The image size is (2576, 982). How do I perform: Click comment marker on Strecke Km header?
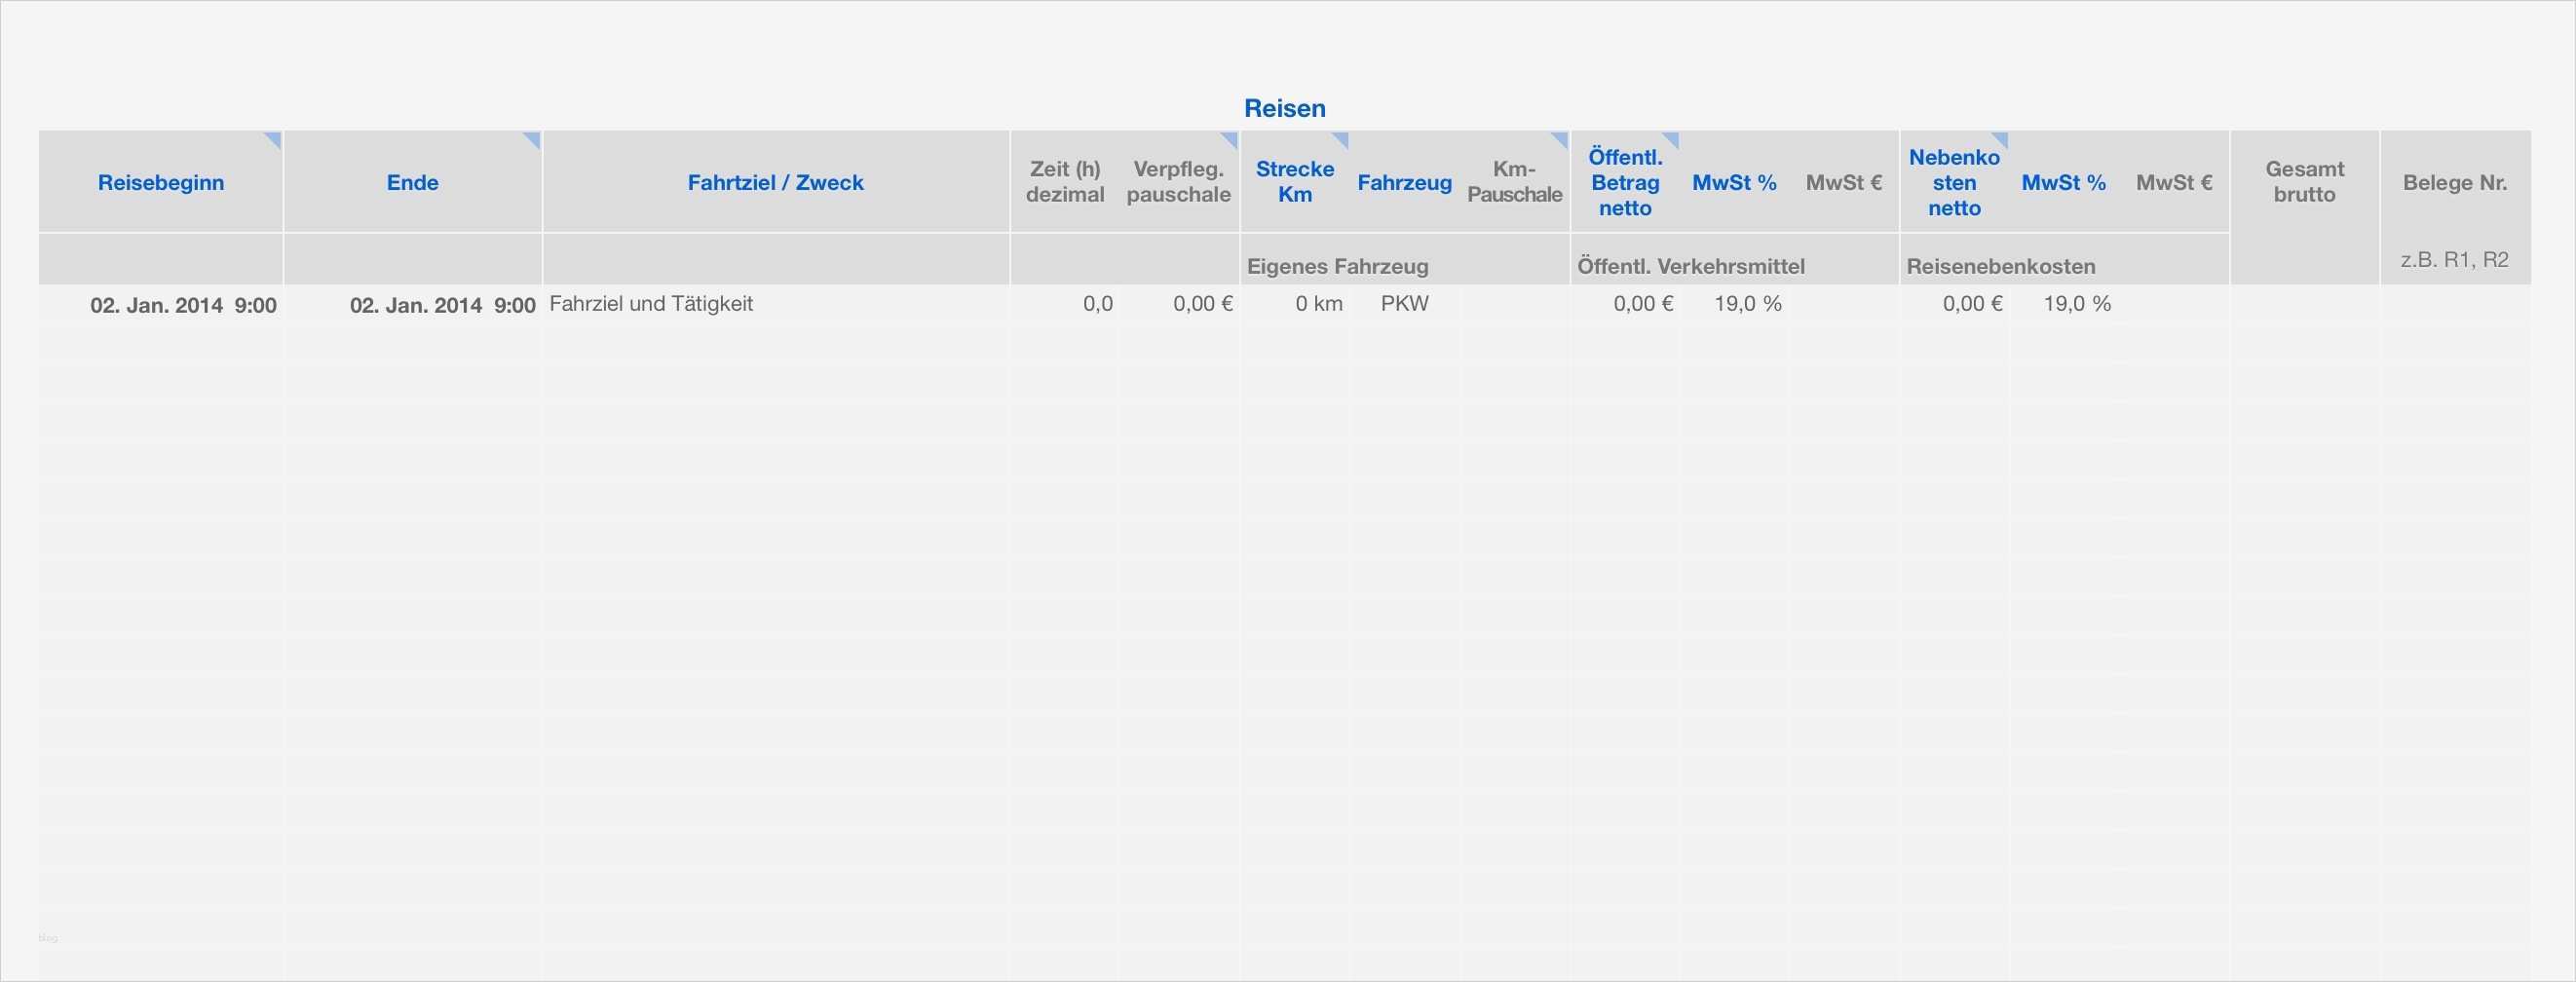point(1341,140)
